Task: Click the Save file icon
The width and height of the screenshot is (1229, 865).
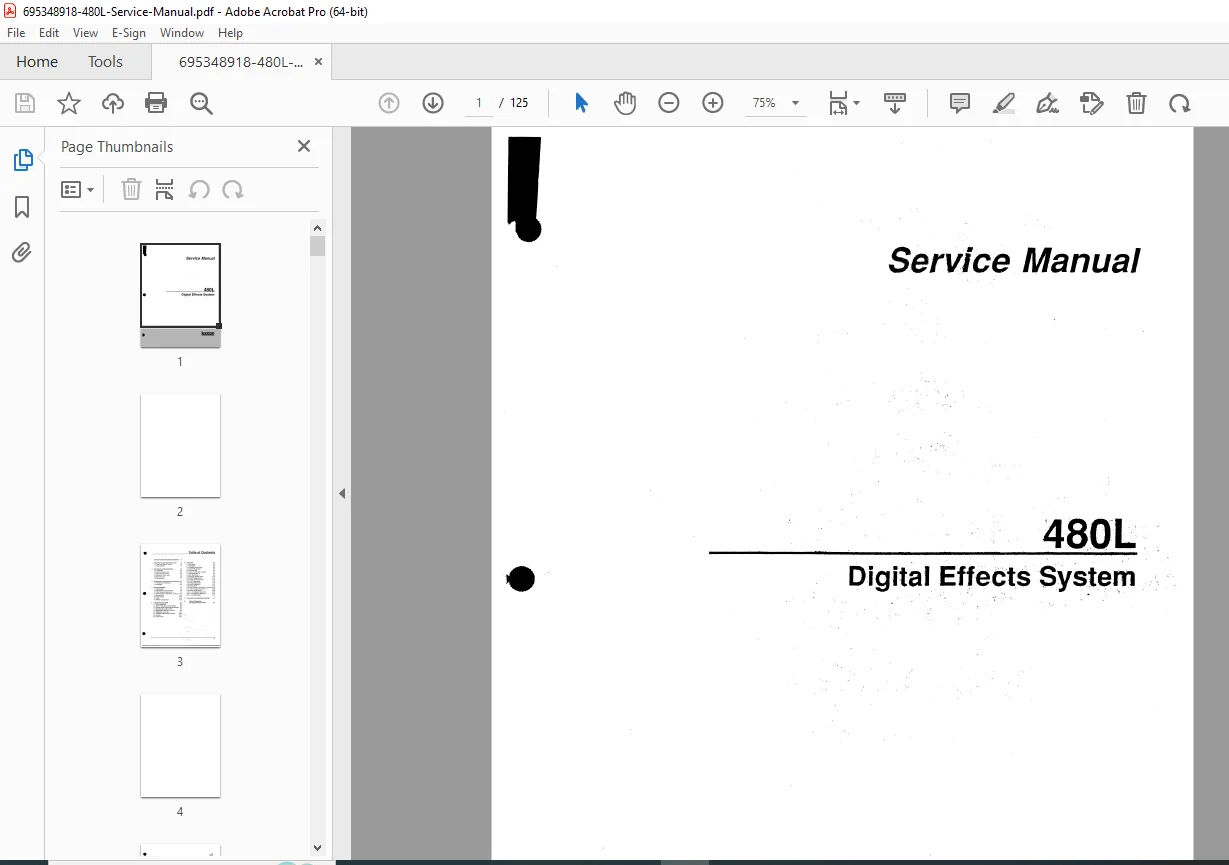Action: click(x=25, y=103)
